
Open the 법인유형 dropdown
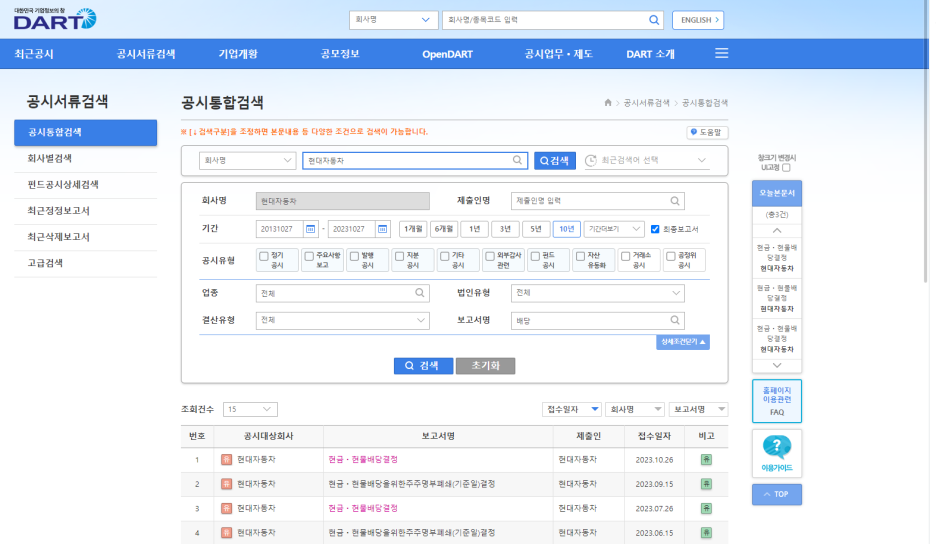click(598, 293)
